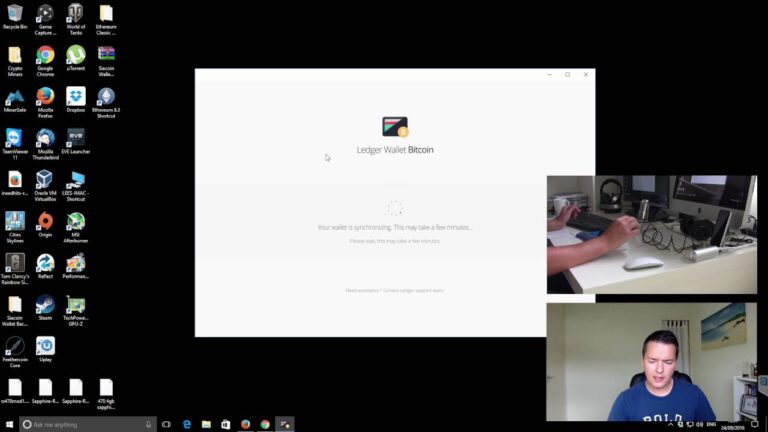The width and height of the screenshot is (768, 432).
Task: Open the TeamViewer 11 desktop shortcut
Action: coord(14,138)
